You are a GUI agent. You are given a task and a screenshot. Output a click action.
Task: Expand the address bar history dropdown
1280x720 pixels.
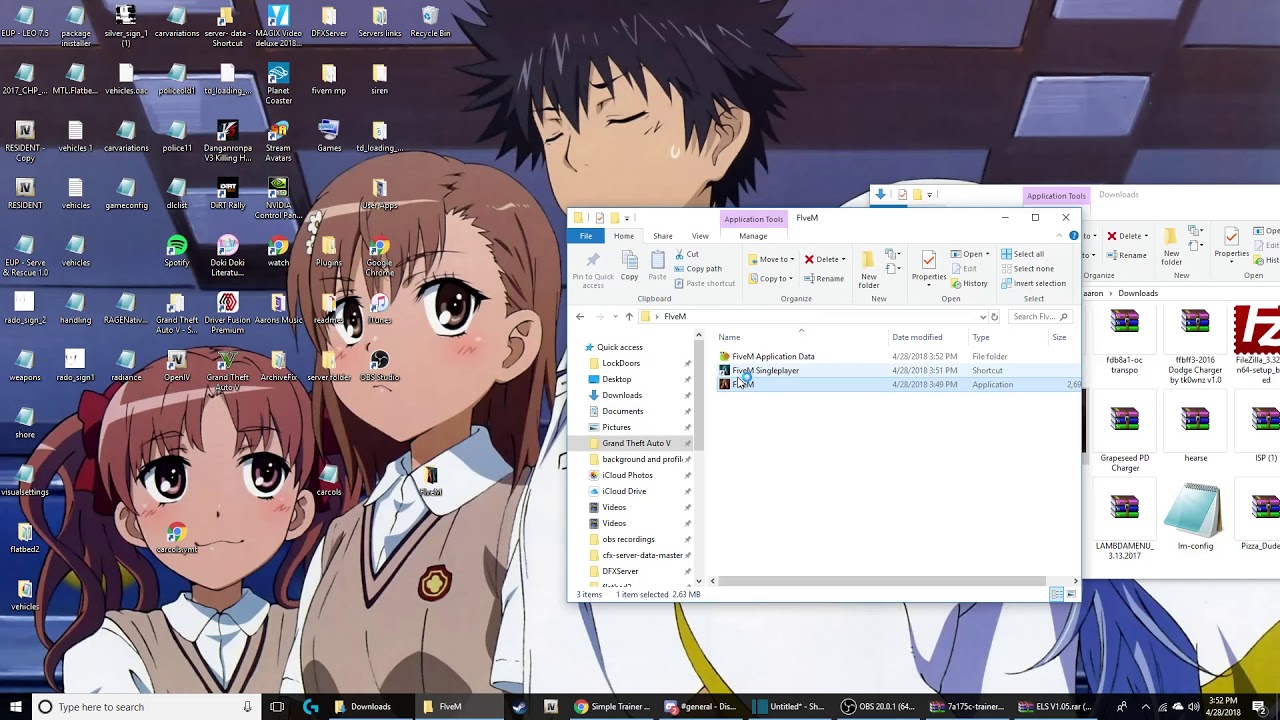click(x=983, y=317)
